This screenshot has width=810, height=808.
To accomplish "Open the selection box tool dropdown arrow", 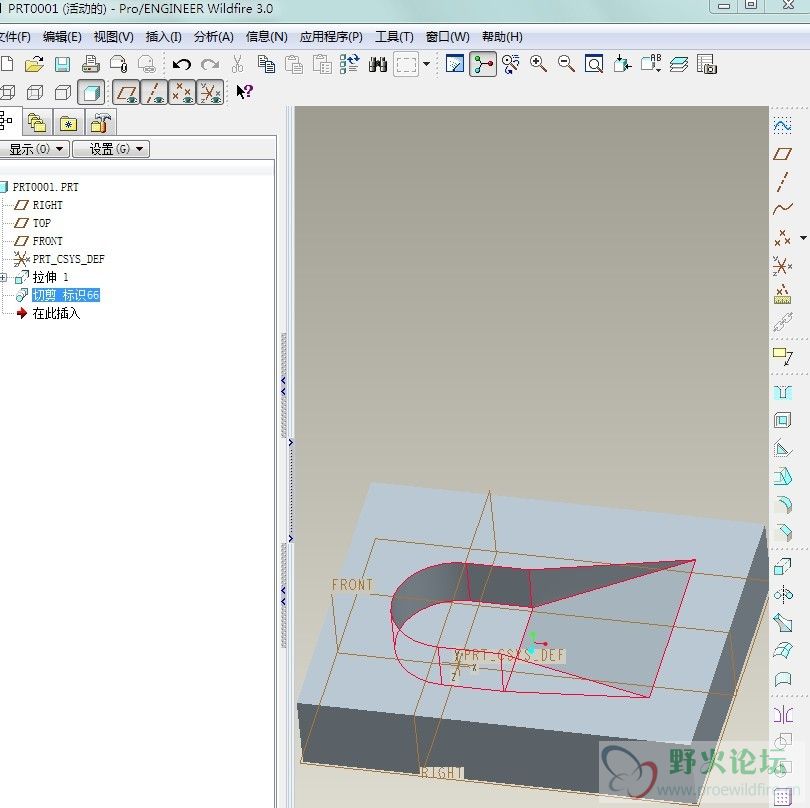I will 426,65.
